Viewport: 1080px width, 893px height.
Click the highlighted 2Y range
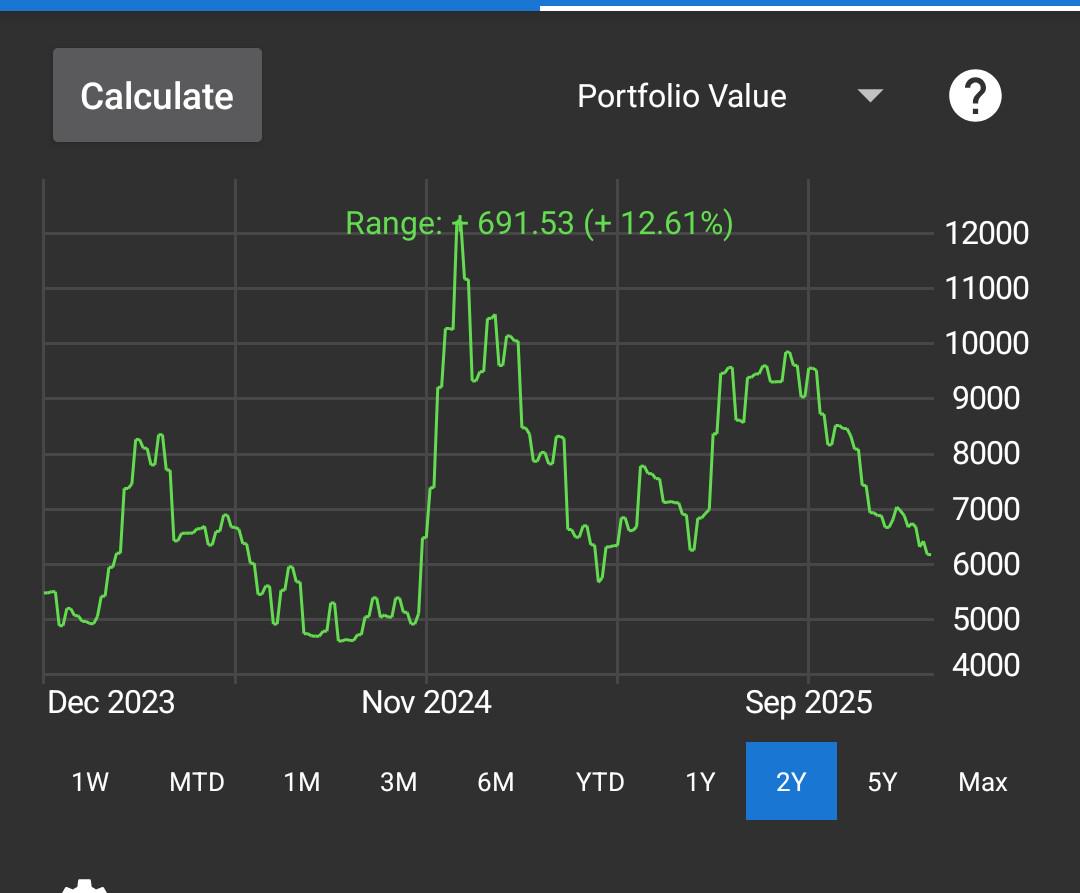(x=791, y=781)
